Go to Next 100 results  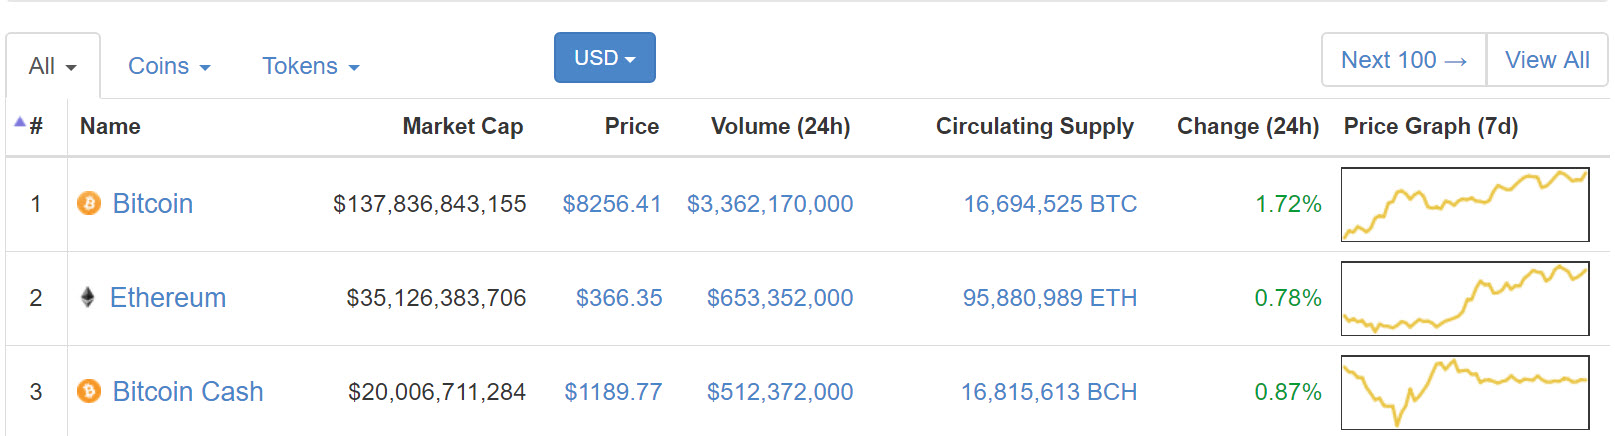click(x=1403, y=60)
